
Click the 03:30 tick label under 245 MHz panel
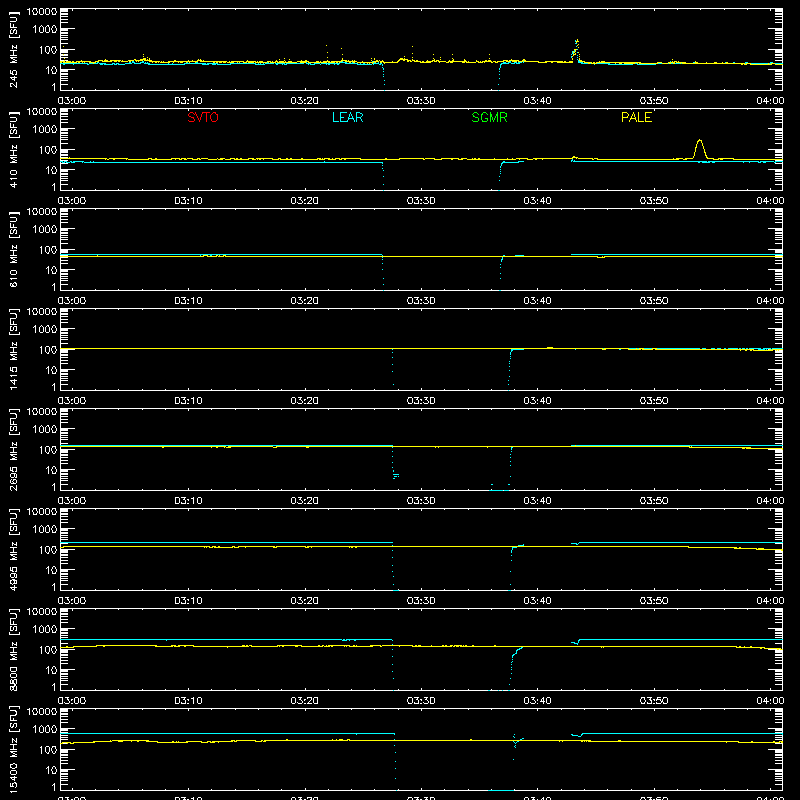coord(421,101)
